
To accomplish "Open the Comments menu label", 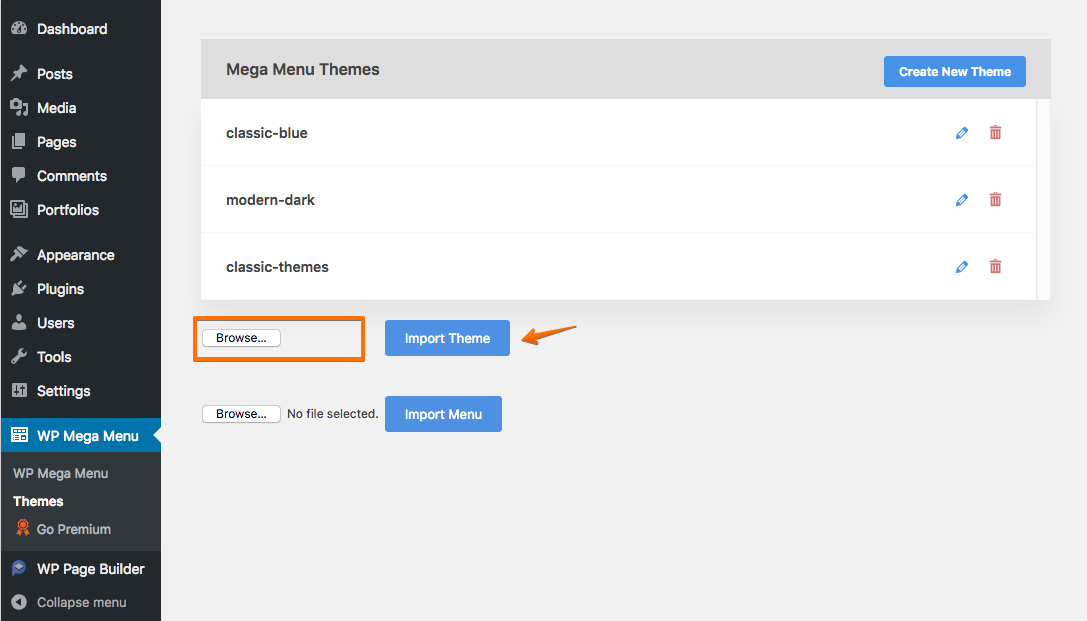I will point(72,176).
